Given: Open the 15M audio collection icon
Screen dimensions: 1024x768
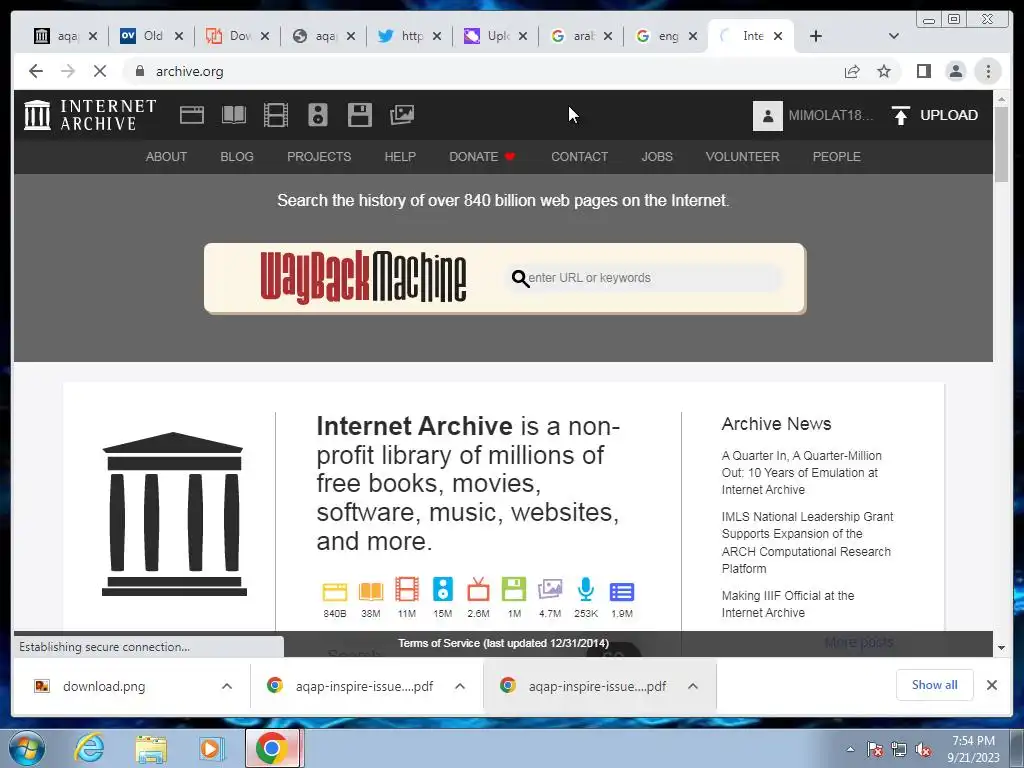Looking at the screenshot, I should (x=443, y=589).
